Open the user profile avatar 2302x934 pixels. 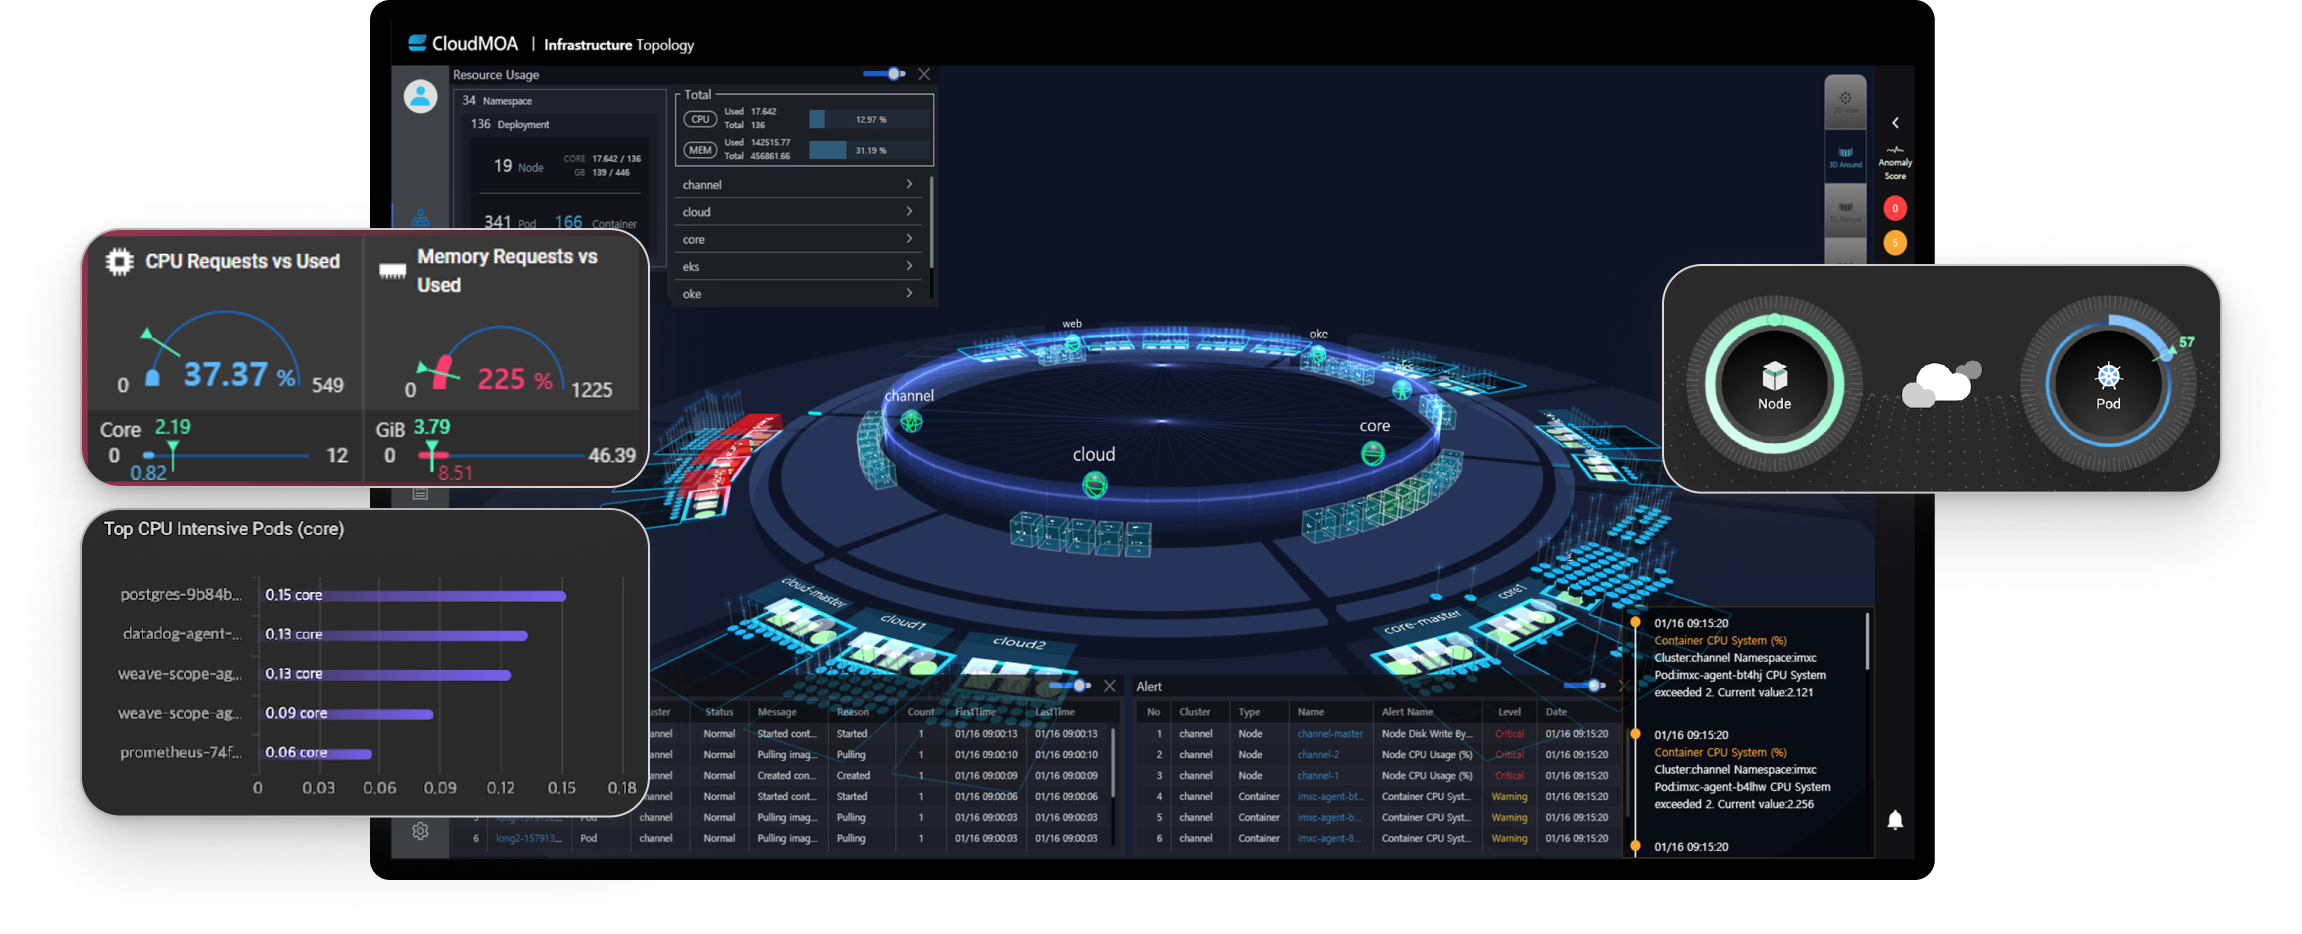click(x=420, y=97)
